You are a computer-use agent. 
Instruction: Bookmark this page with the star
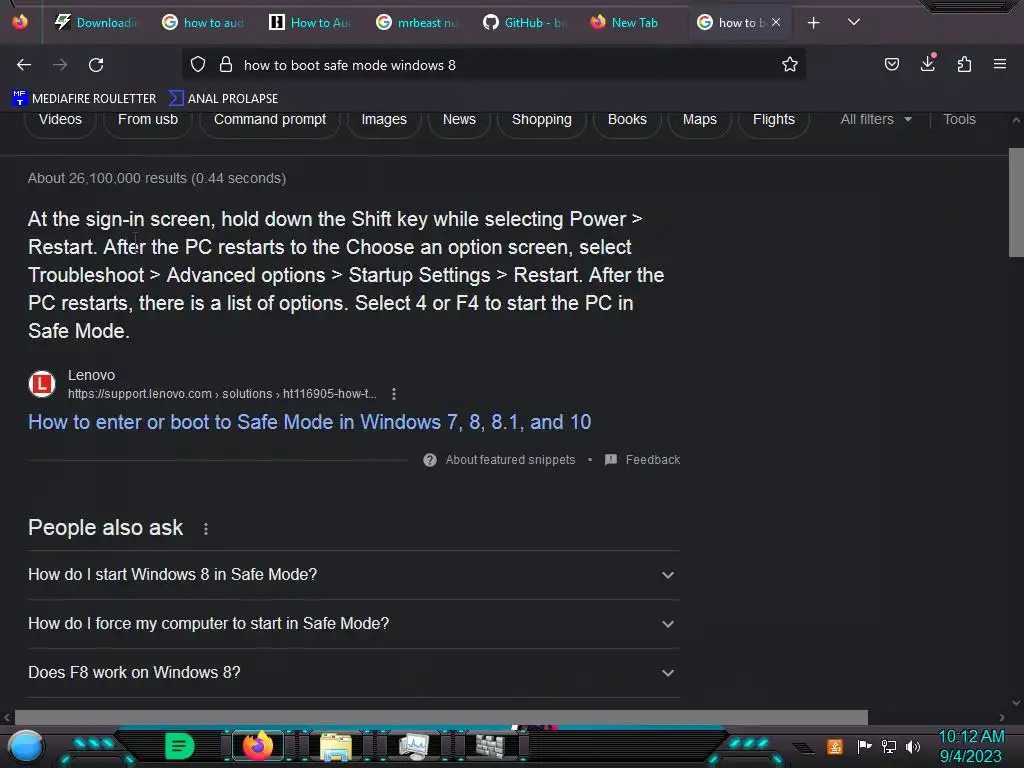click(x=790, y=65)
